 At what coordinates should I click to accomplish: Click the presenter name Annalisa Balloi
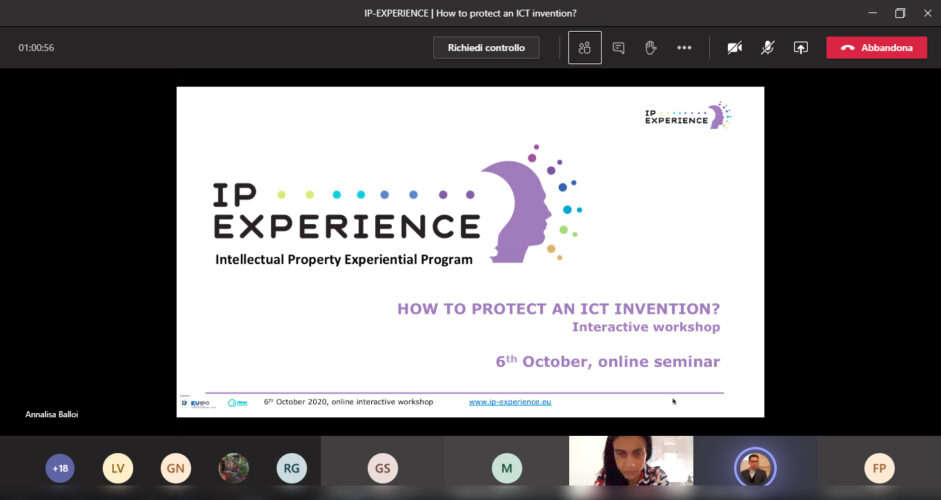pyautogui.click(x=52, y=414)
